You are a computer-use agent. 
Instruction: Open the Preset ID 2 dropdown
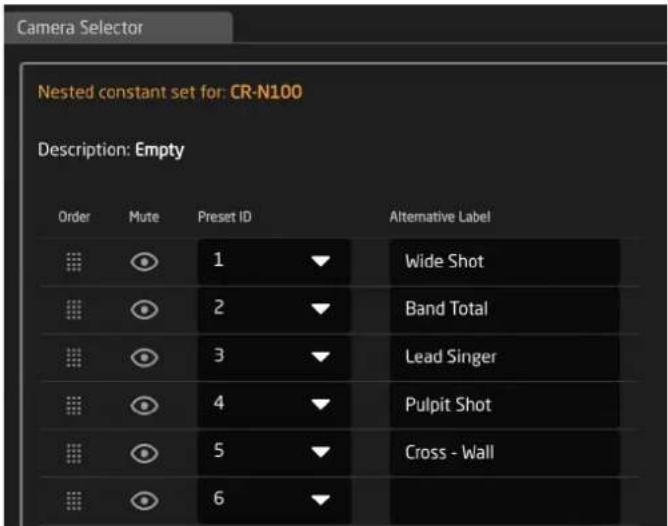tap(274, 309)
